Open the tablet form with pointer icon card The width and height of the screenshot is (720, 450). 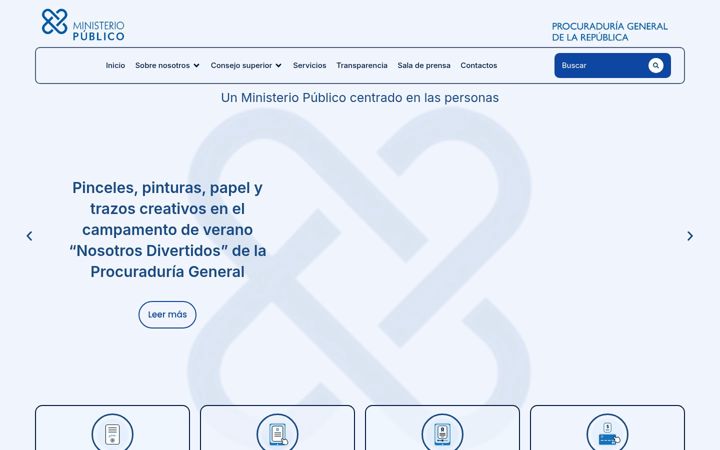pyautogui.click(x=277, y=432)
